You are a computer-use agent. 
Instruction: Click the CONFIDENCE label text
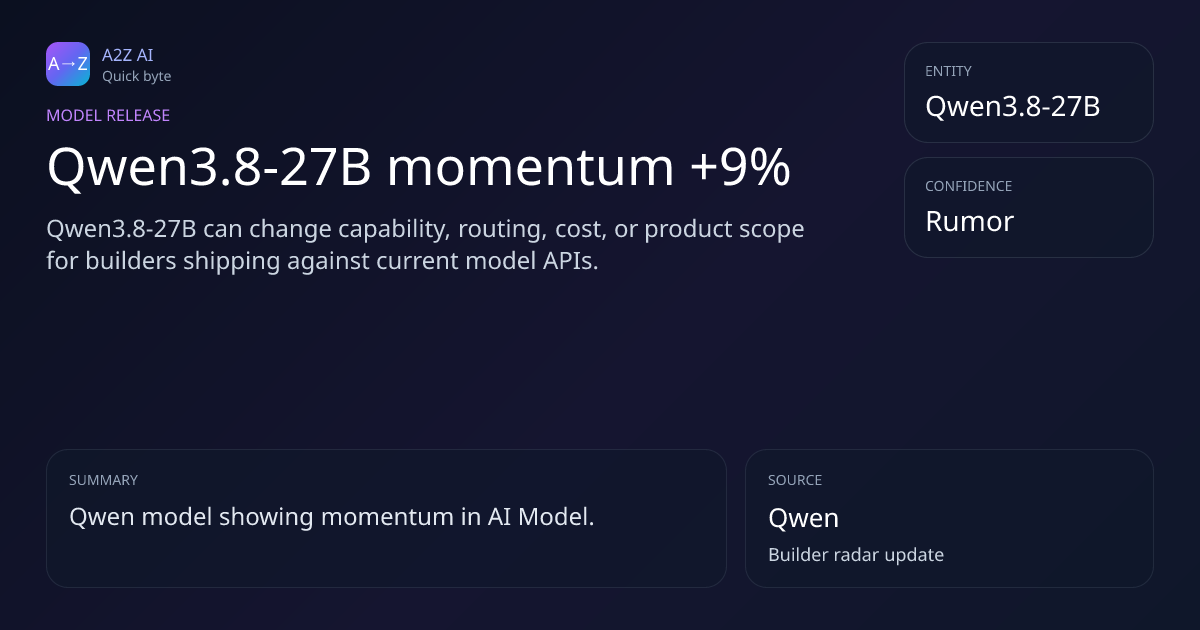[968, 186]
